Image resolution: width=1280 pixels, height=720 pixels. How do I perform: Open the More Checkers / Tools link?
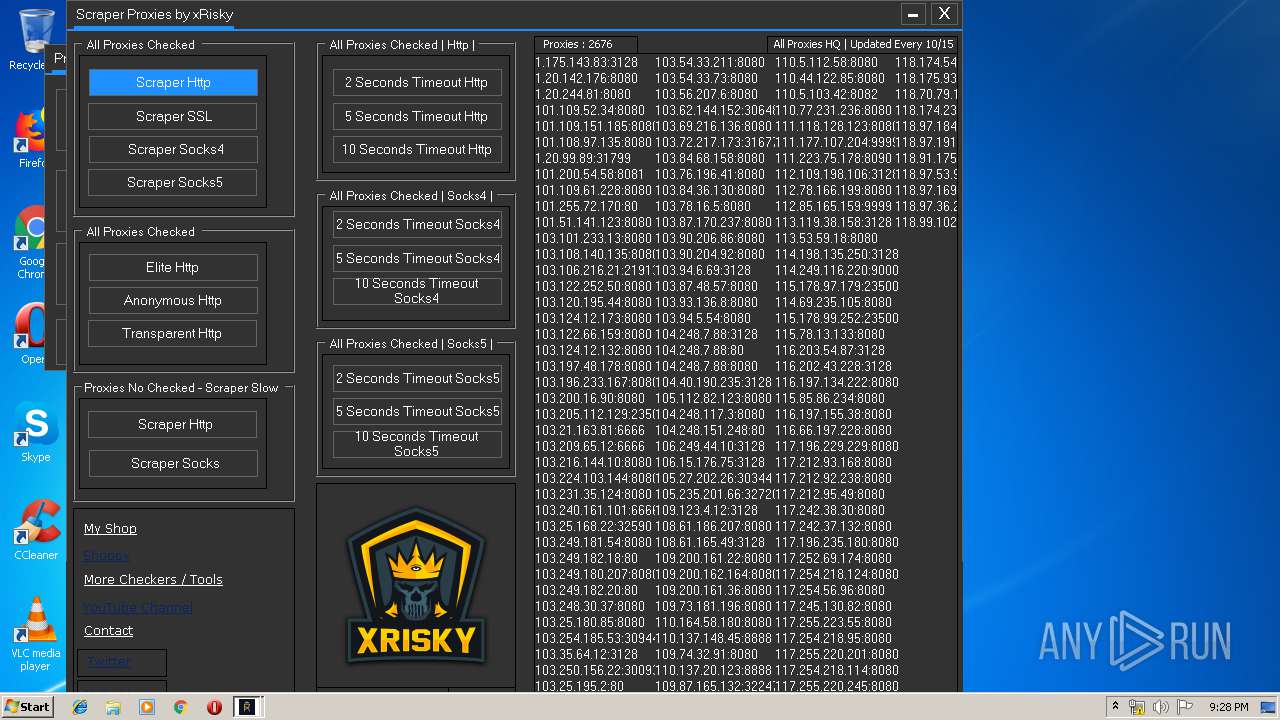[x=153, y=579]
